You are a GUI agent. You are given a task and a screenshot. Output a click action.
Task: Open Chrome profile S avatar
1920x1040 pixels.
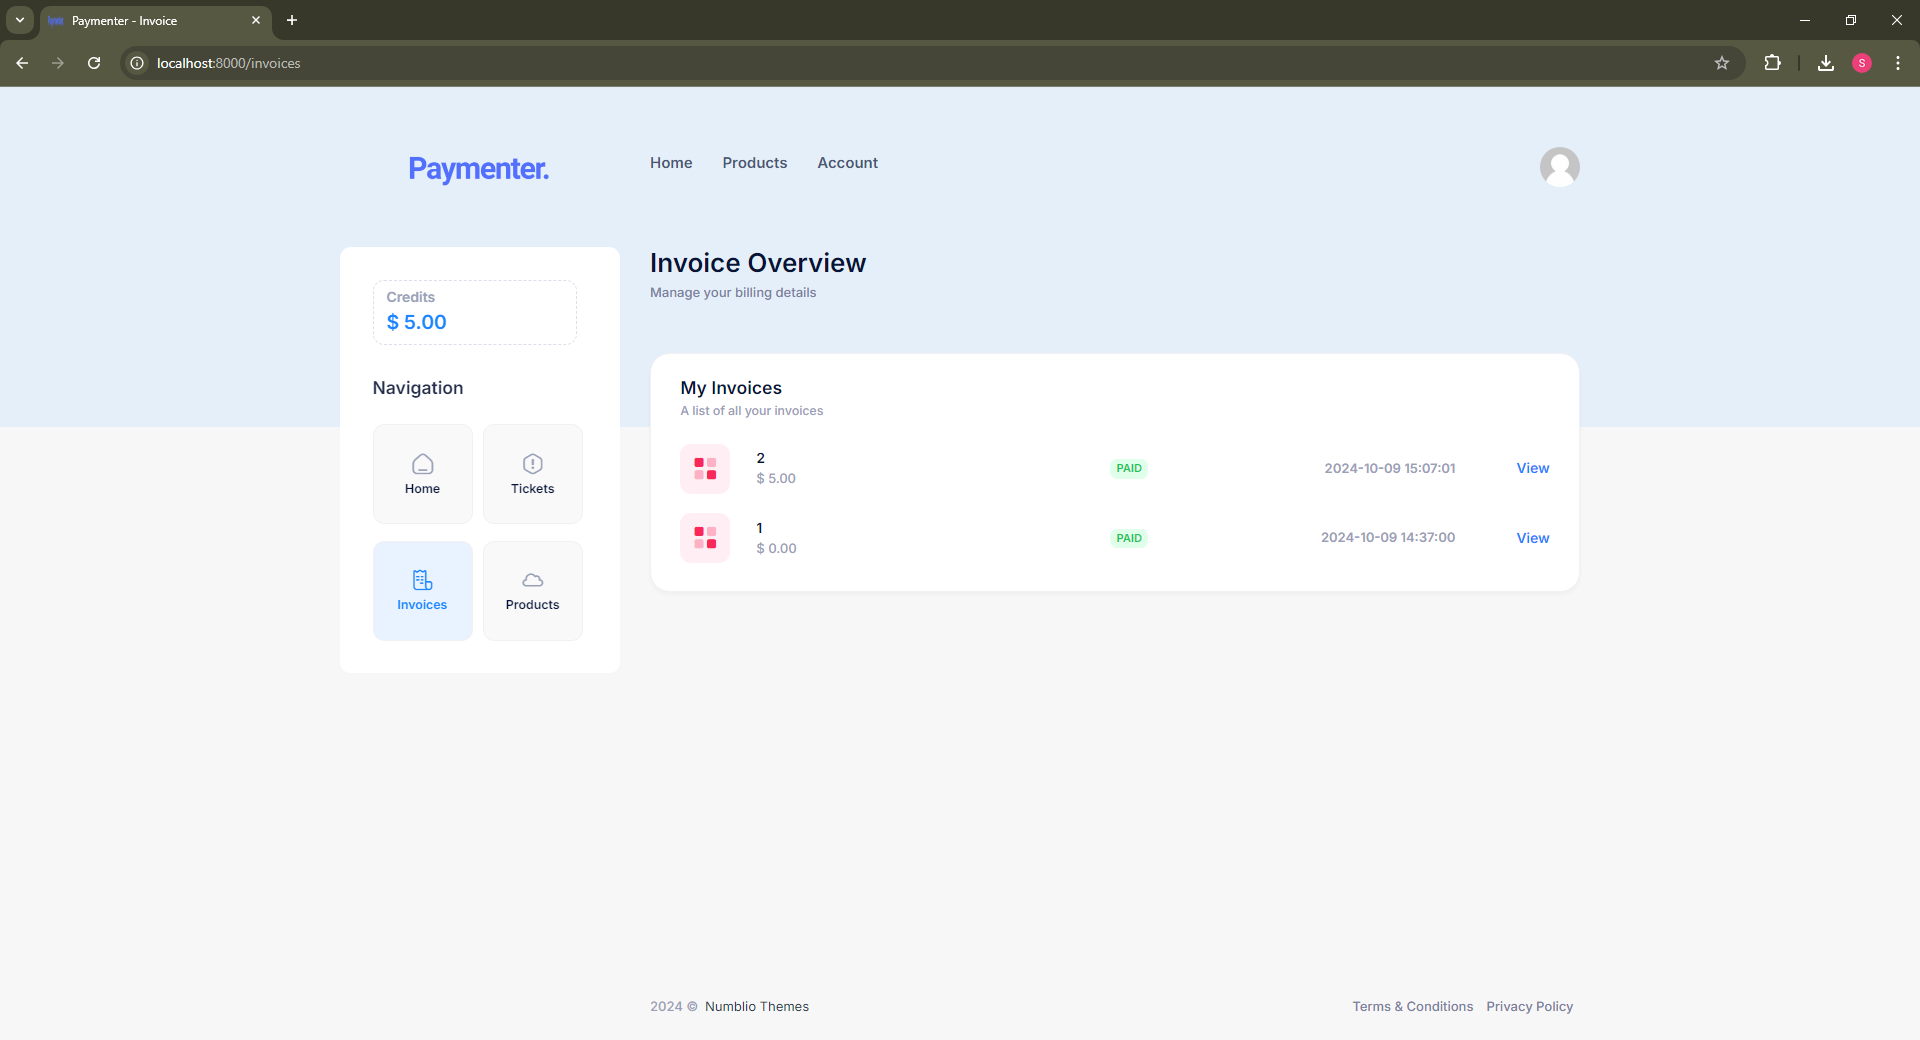tap(1861, 63)
